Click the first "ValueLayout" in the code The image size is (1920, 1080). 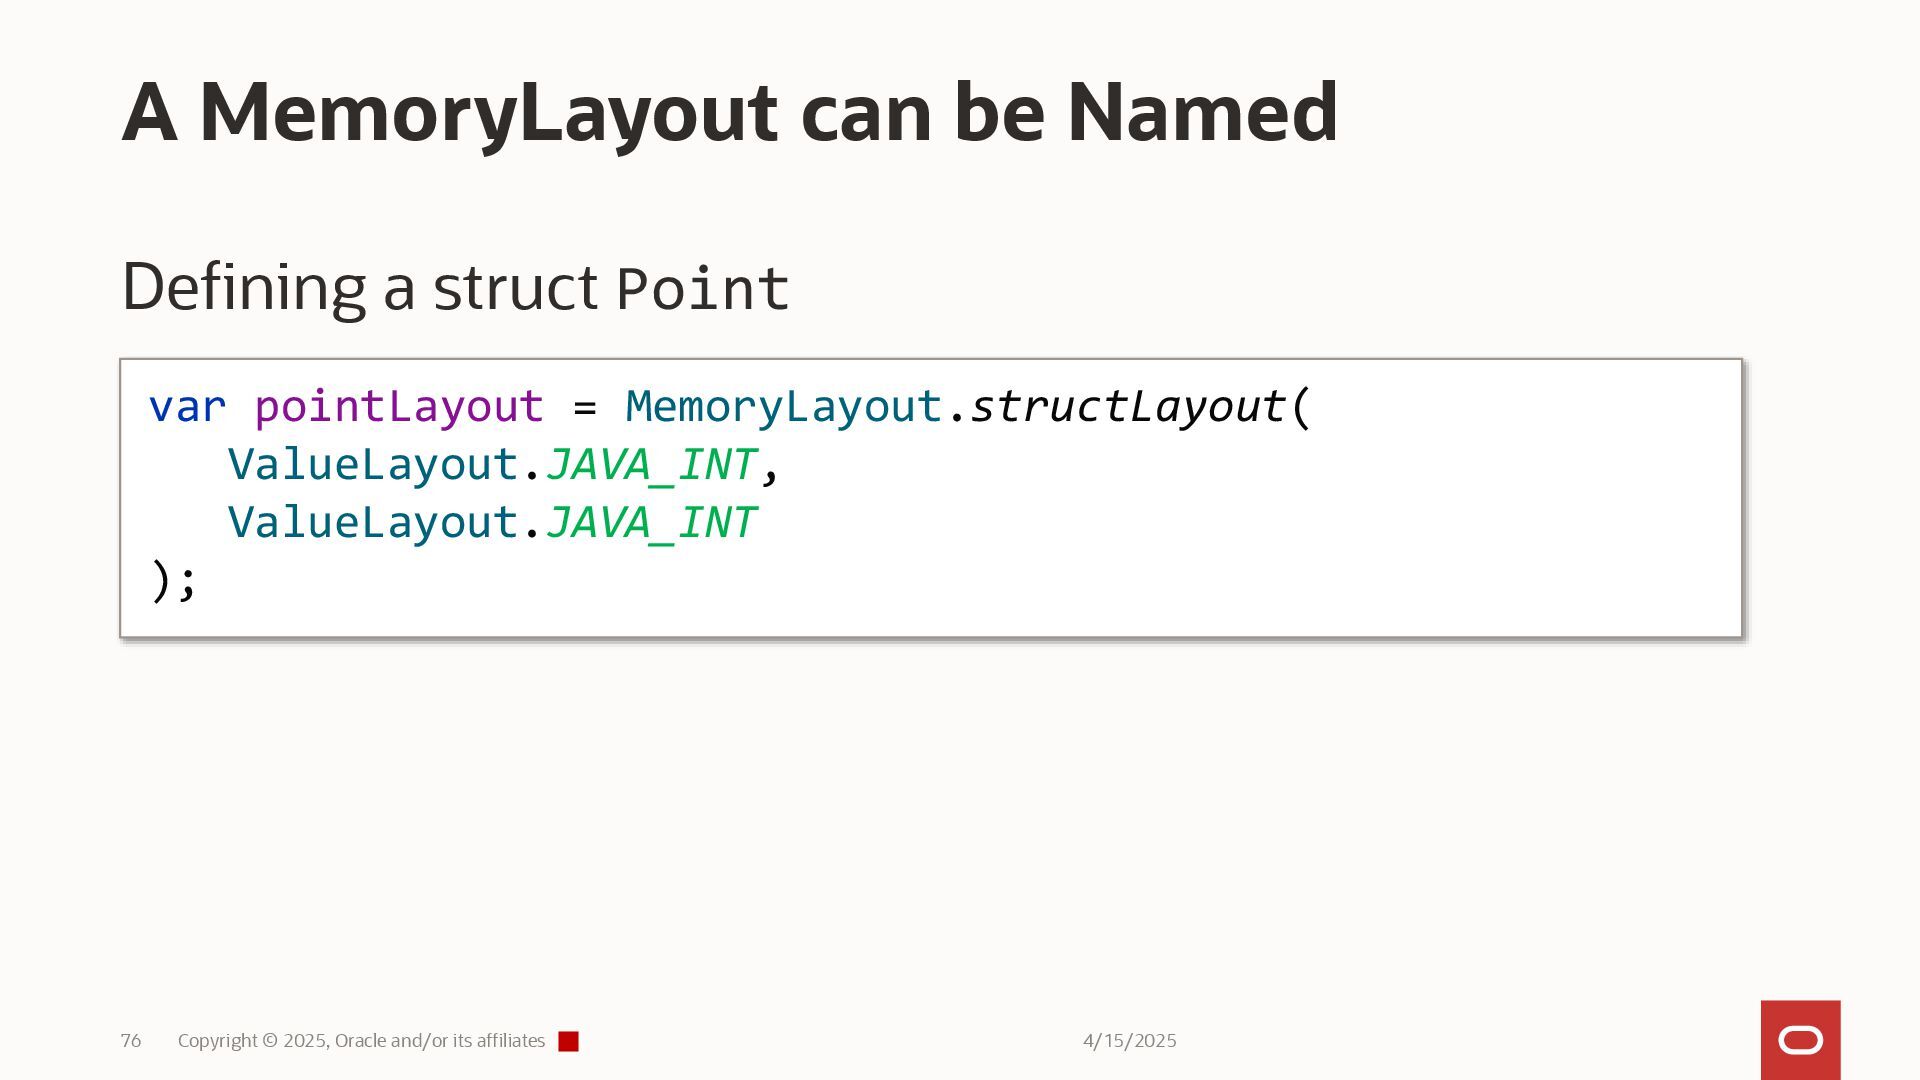pos(372,465)
